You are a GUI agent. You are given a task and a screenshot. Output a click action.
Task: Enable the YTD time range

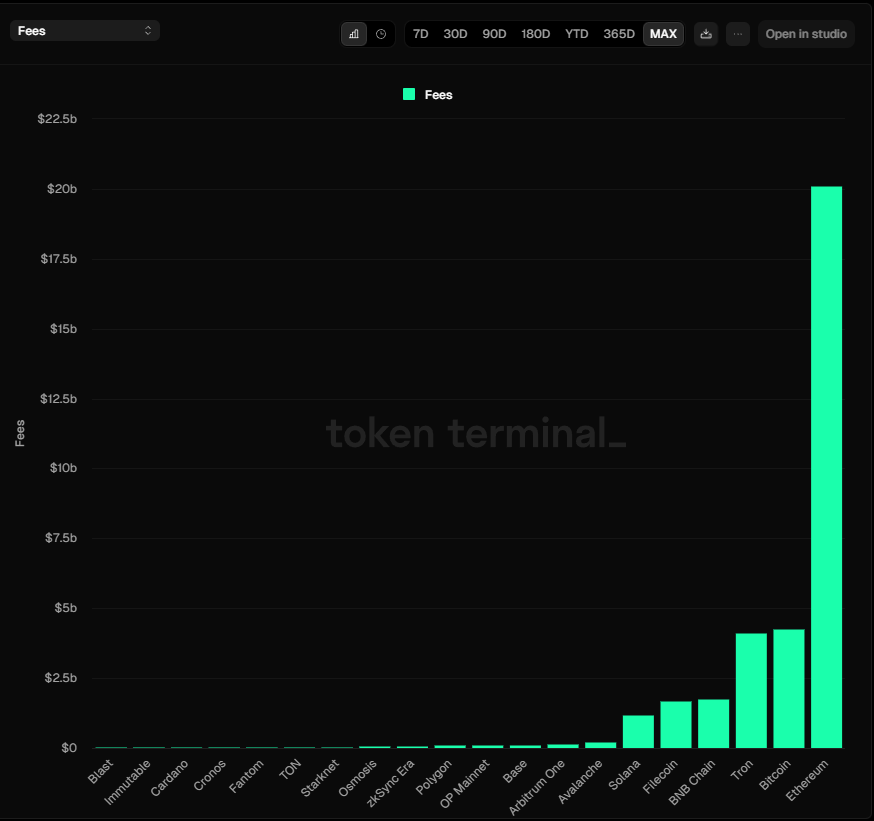(x=576, y=33)
